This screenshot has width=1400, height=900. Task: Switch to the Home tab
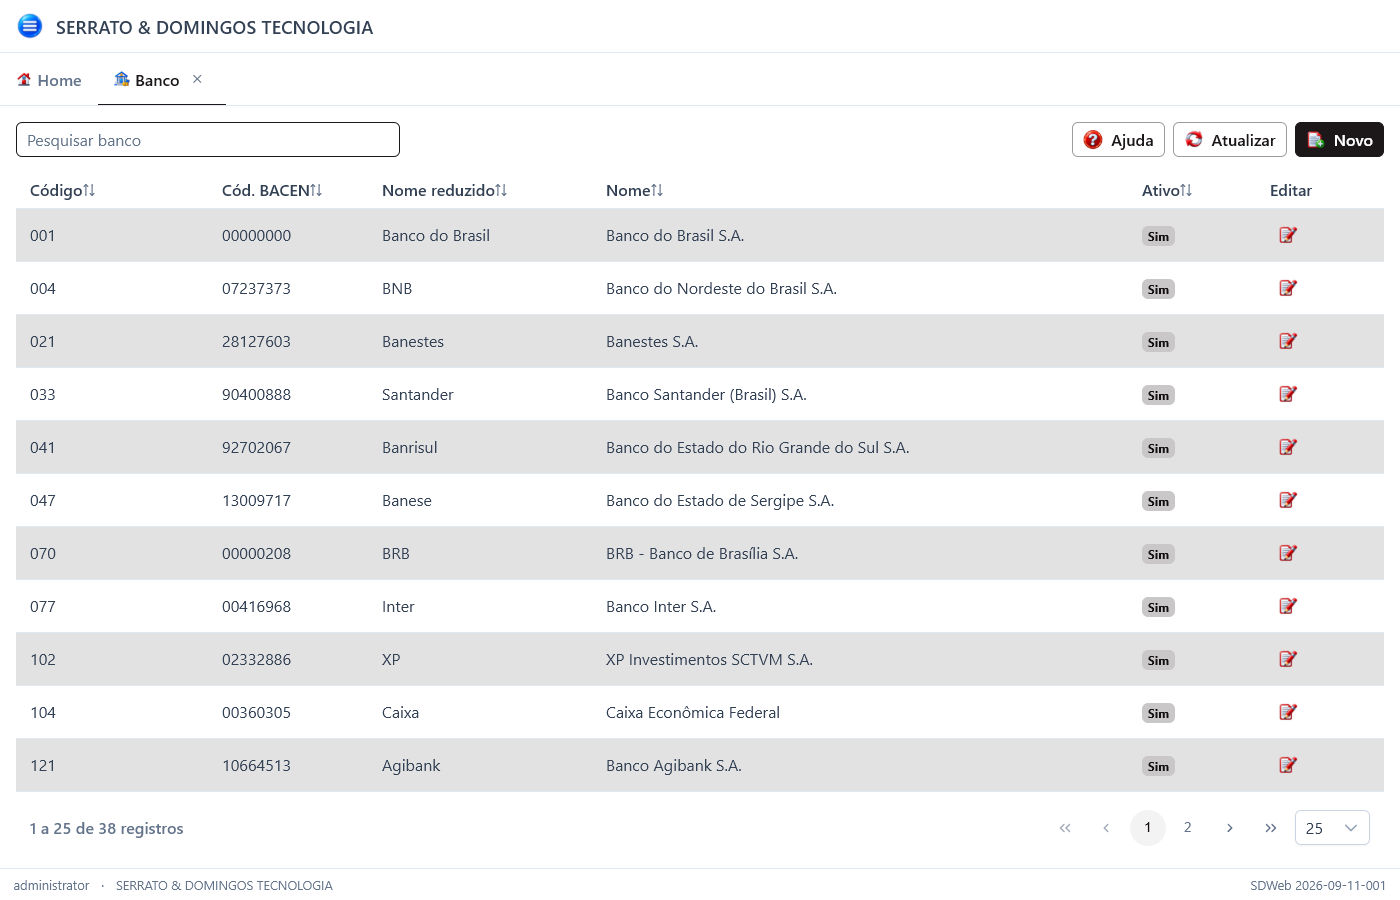tap(49, 80)
